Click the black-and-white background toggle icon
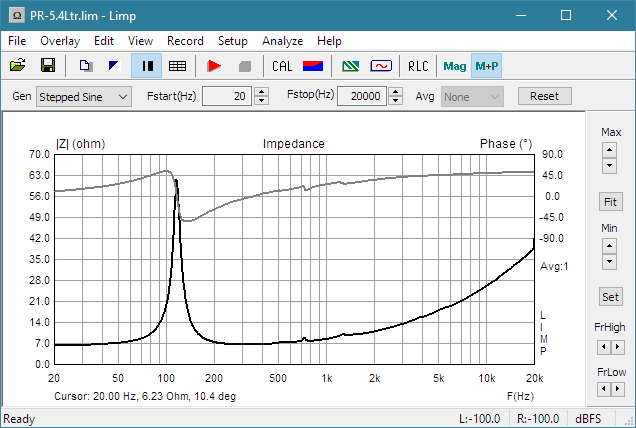 point(115,65)
